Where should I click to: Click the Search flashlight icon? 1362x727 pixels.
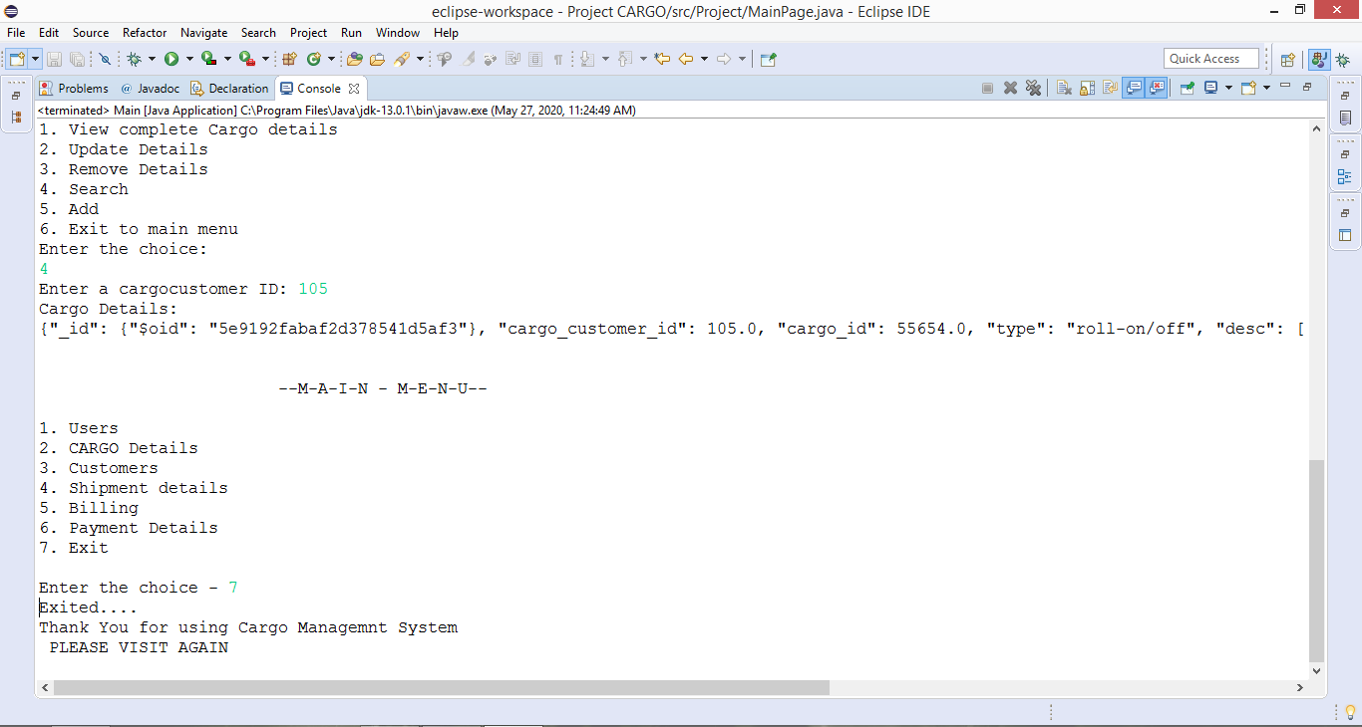401,59
